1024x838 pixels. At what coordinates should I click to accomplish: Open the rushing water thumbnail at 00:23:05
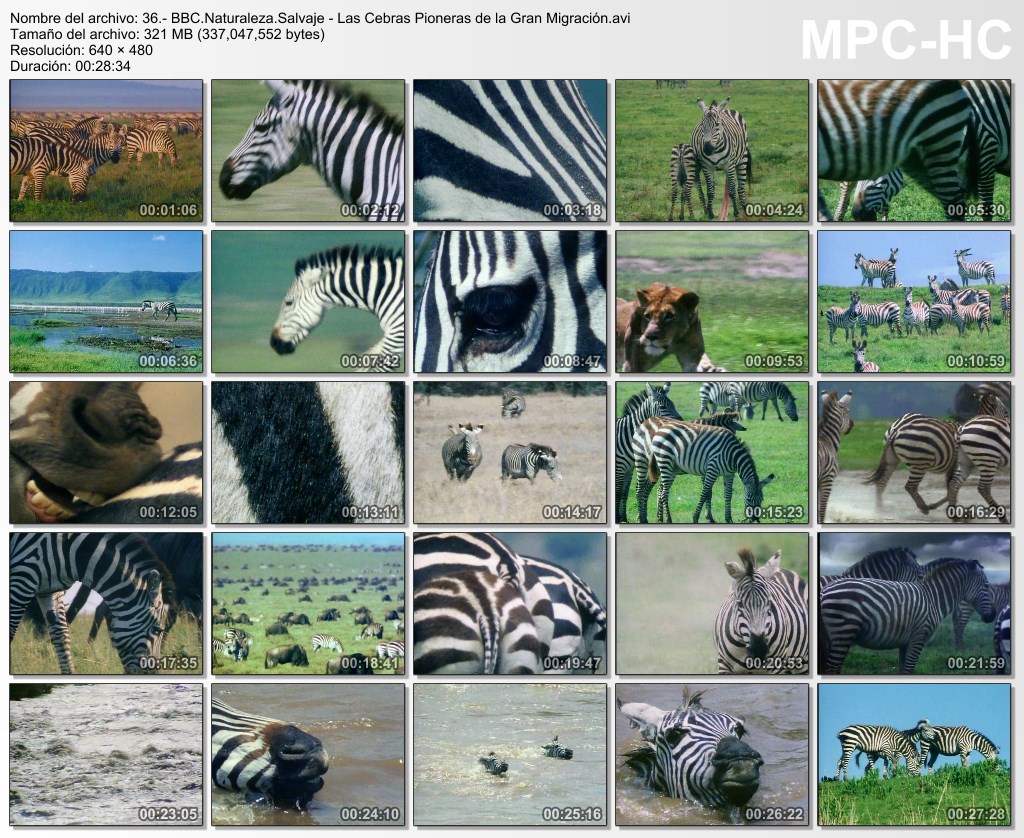point(106,754)
